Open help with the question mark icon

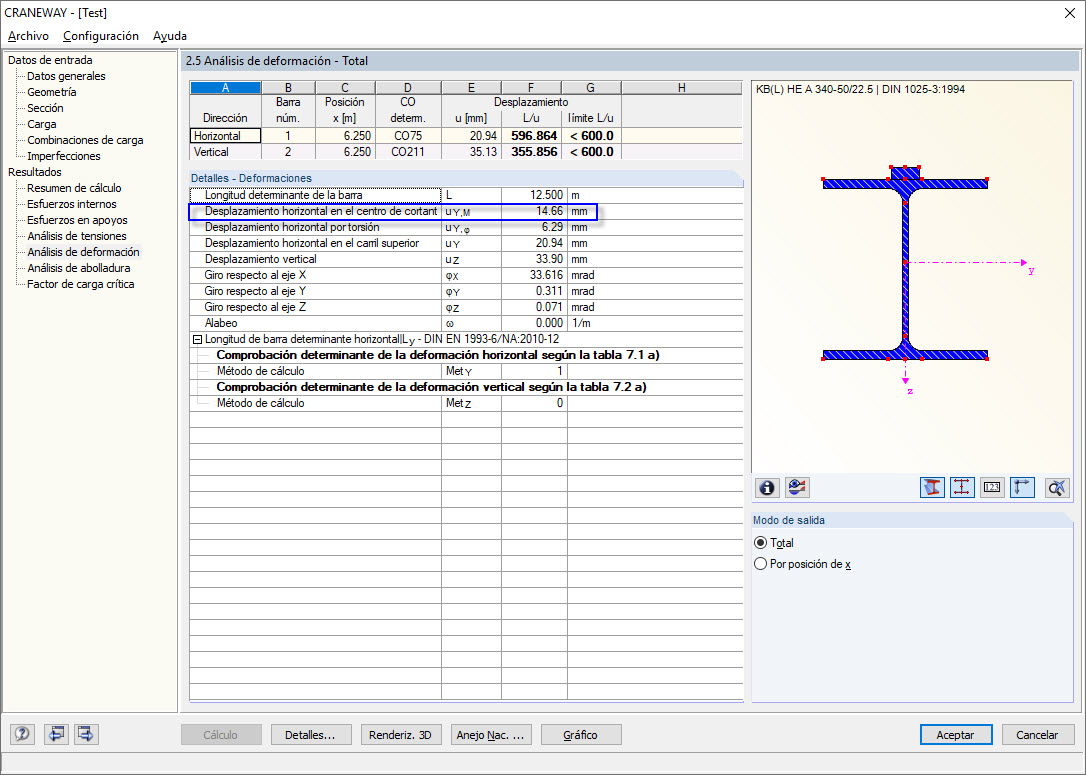22,734
